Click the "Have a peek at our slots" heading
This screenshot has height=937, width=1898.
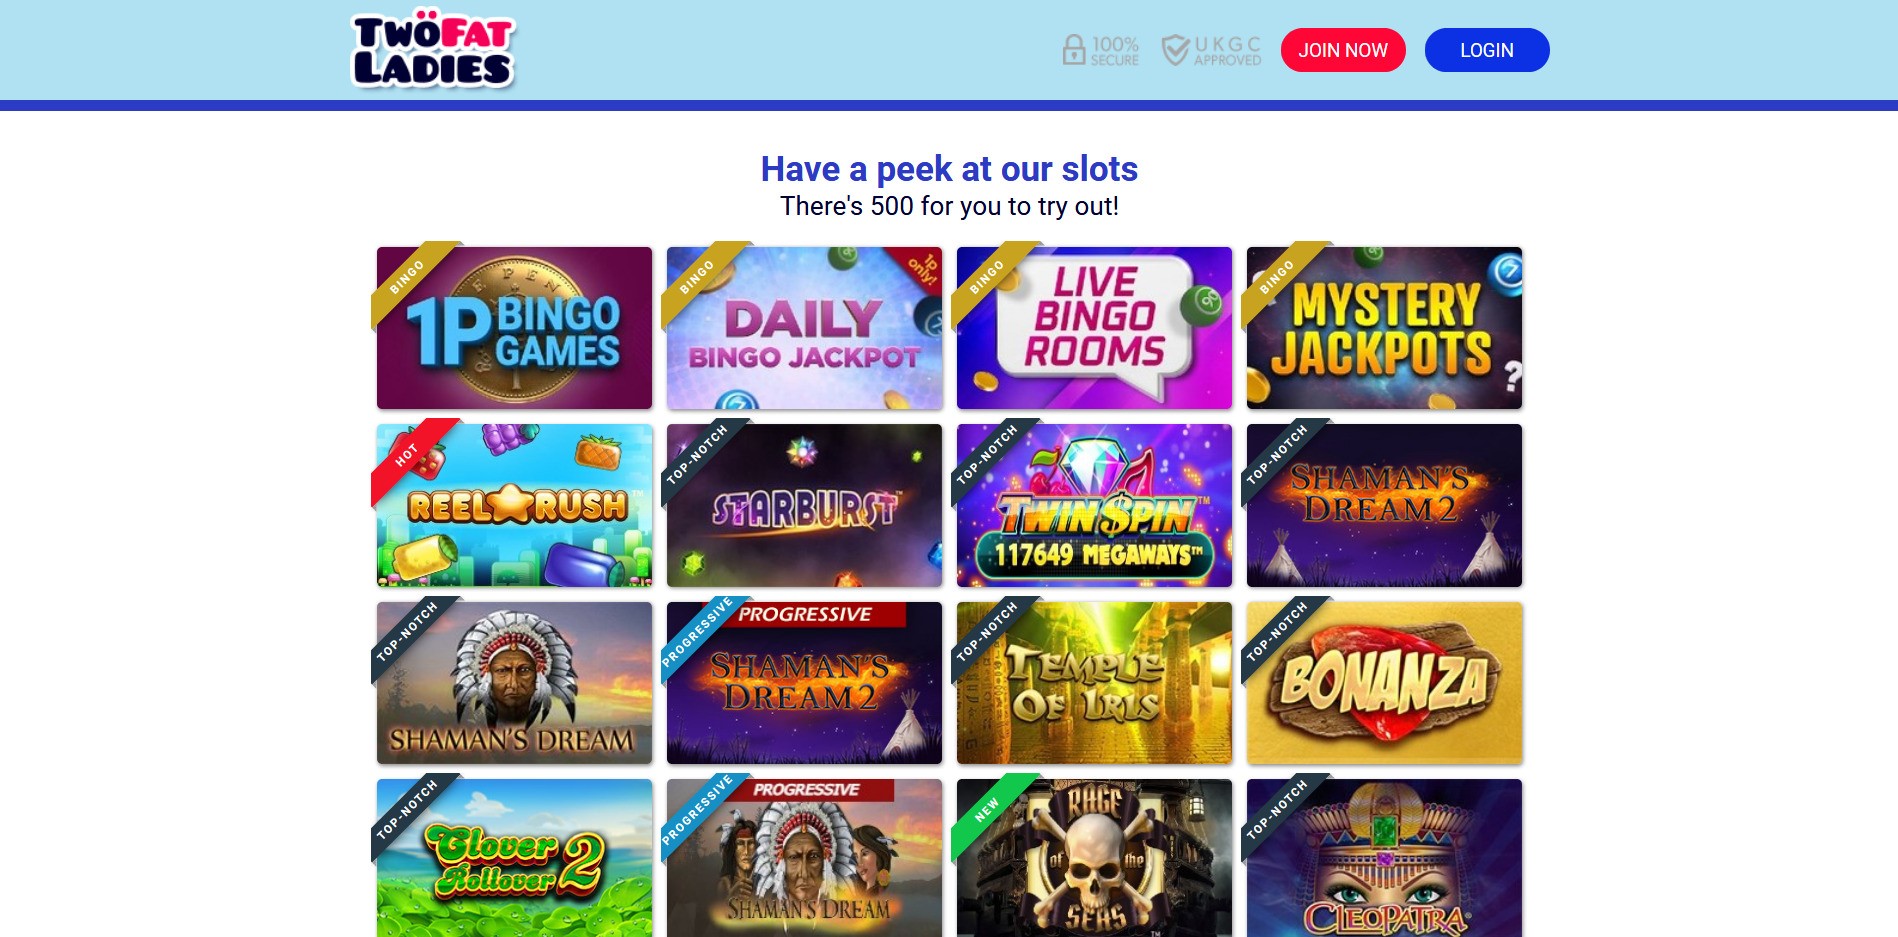pyautogui.click(x=949, y=169)
